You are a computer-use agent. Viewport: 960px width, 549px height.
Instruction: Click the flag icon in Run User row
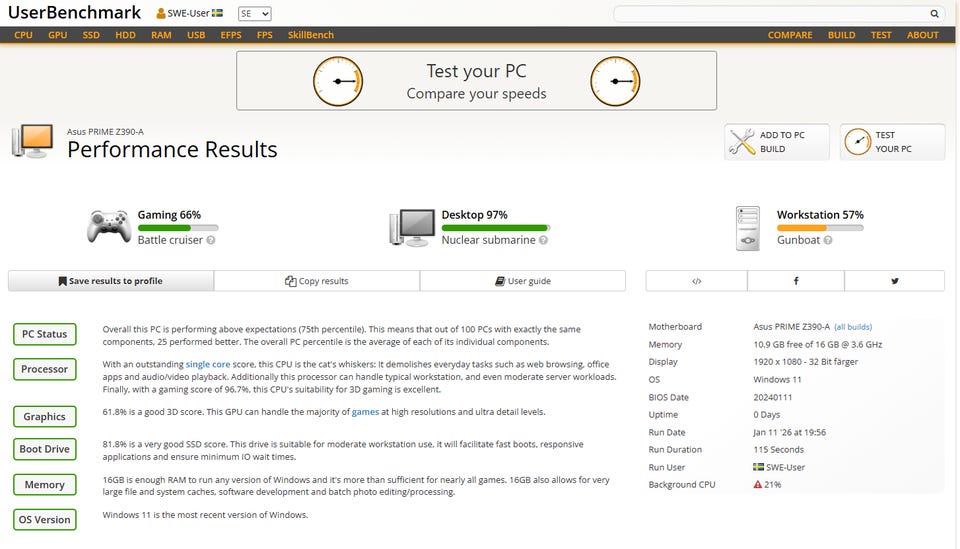pyautogui.click(x=758, y=467)
